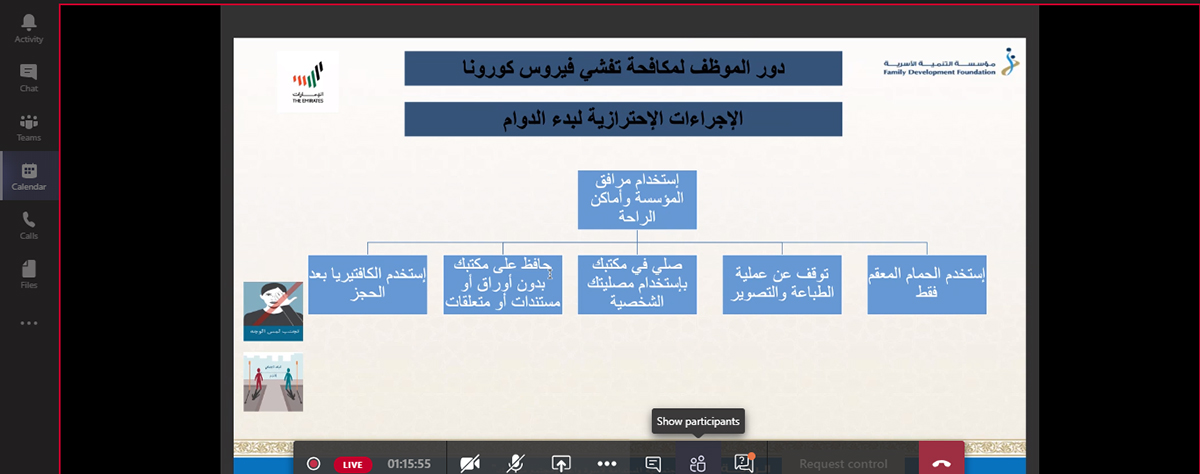Click the social distancing image
The height and width of the screenshot is (474, 1200).
273,382
